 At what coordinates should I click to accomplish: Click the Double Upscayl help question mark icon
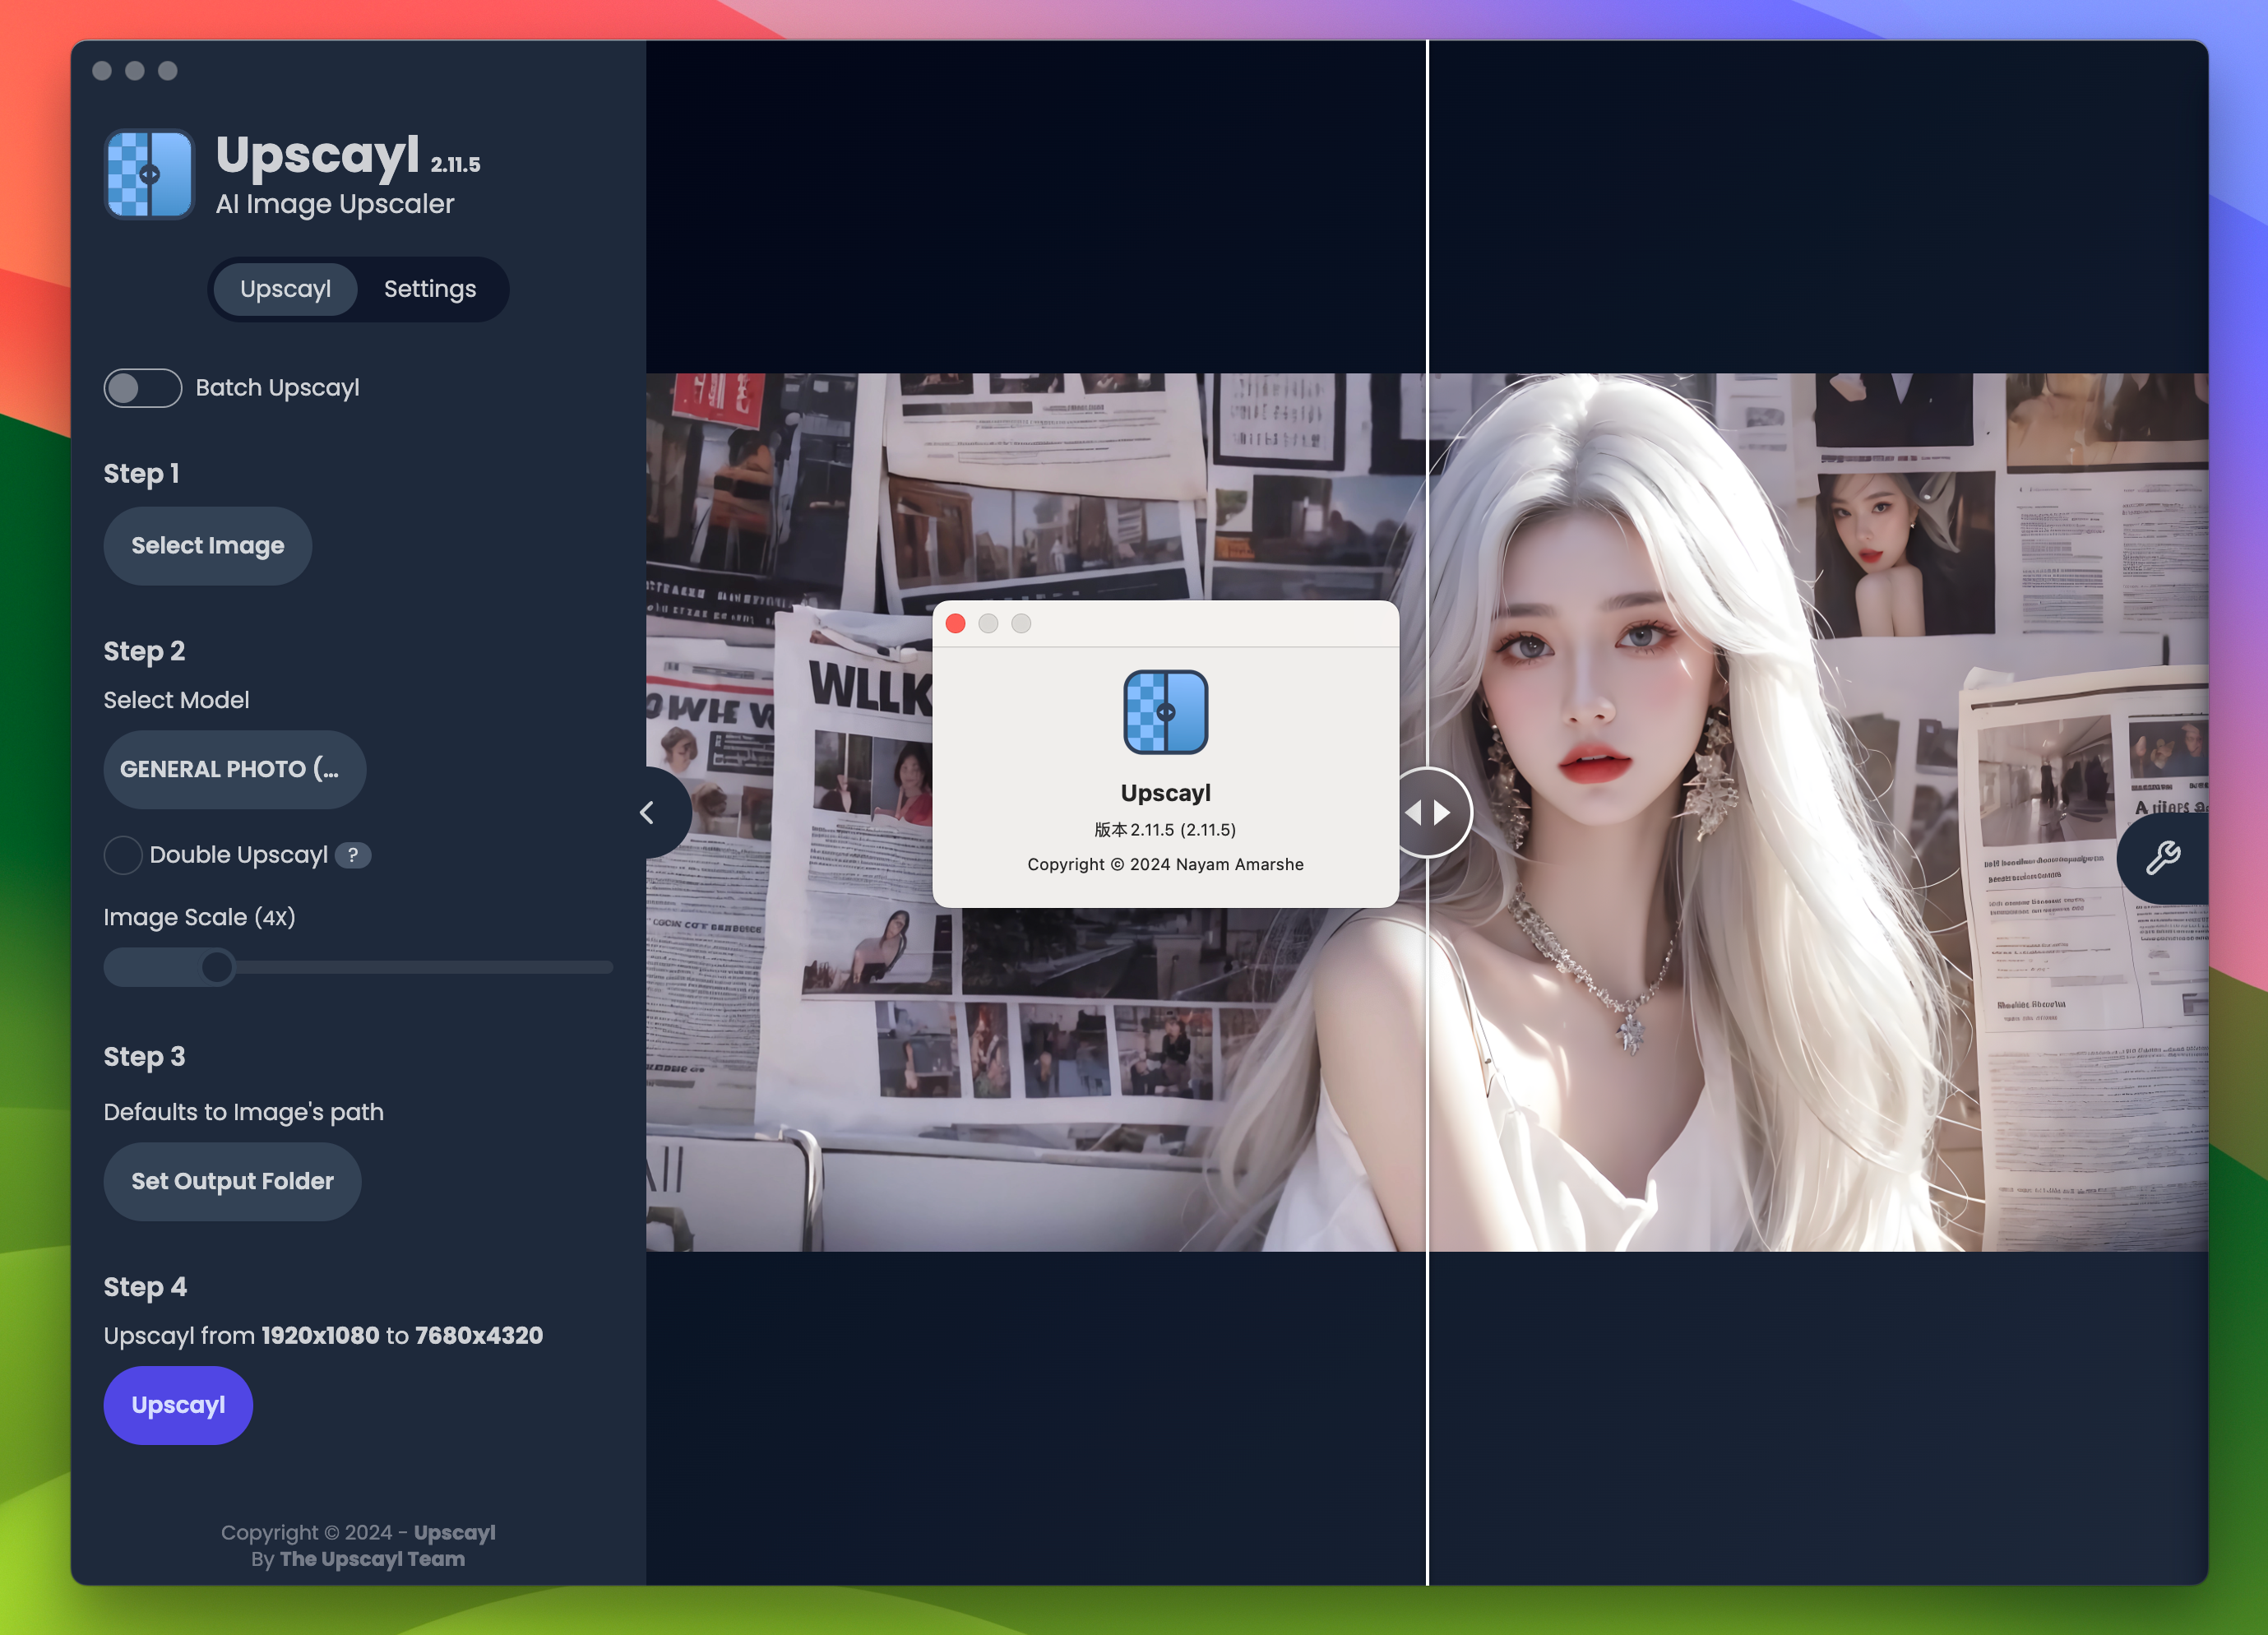point(350,855)
